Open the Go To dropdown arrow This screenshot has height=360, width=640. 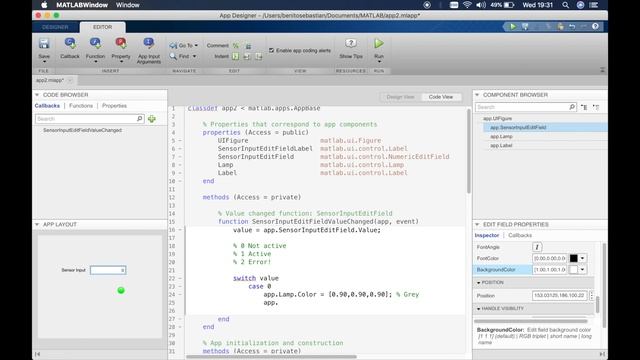pyautogui.click(x=196, y=45)
